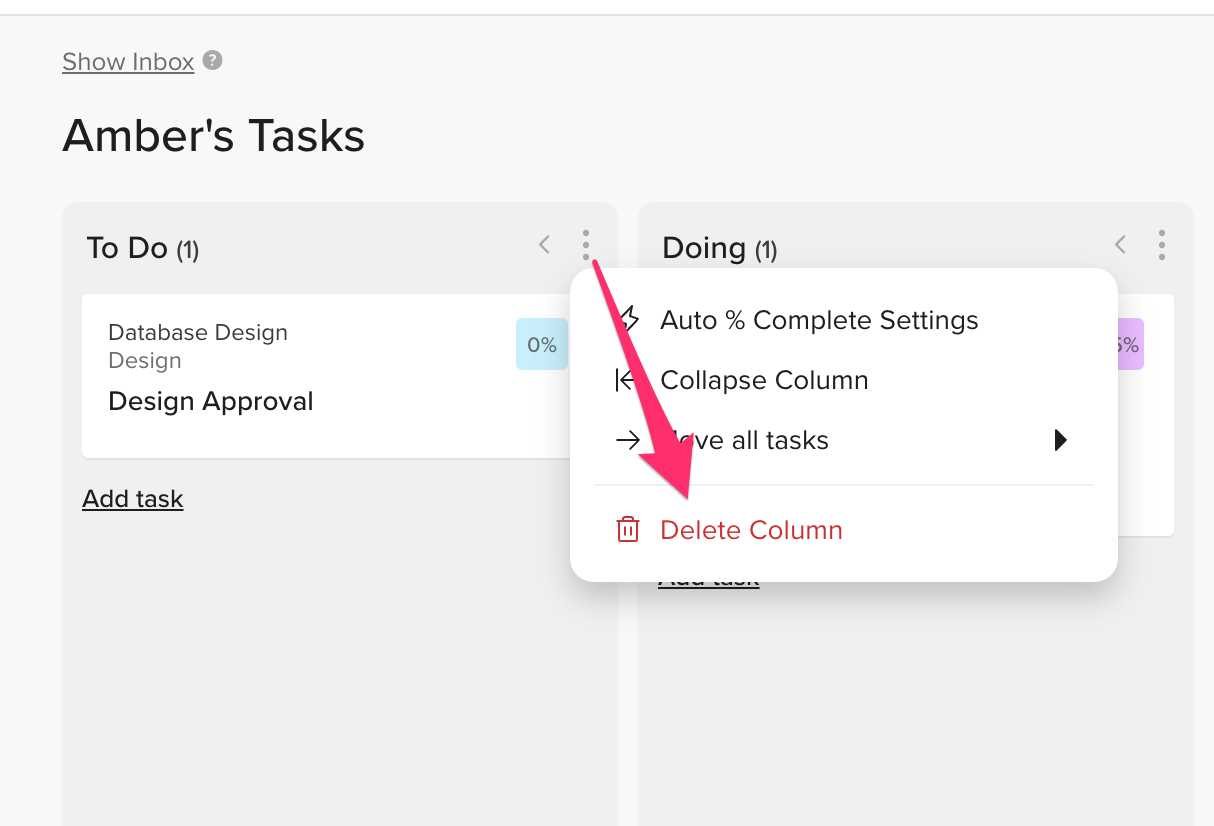Collapse the Doing column using chevron
The height and width of the screenshot is (826, 1214).
(1120, 244)
